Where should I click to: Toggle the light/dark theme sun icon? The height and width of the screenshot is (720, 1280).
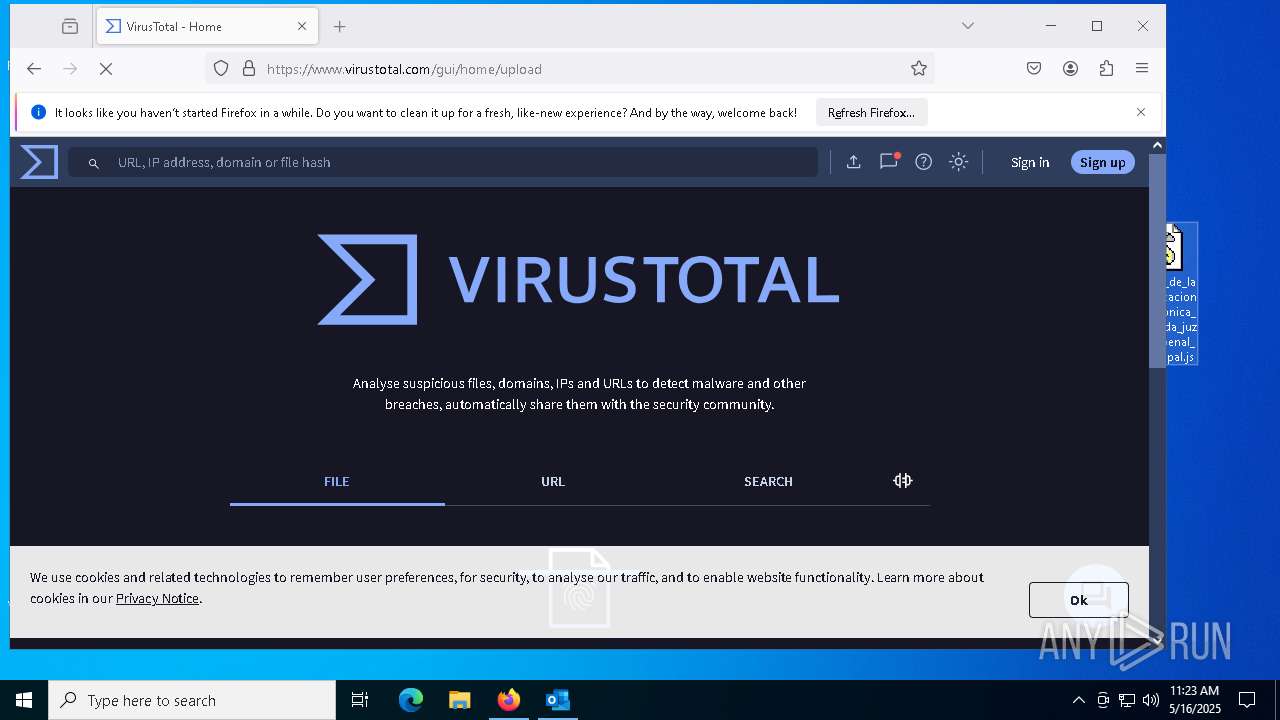coord(959,162)
